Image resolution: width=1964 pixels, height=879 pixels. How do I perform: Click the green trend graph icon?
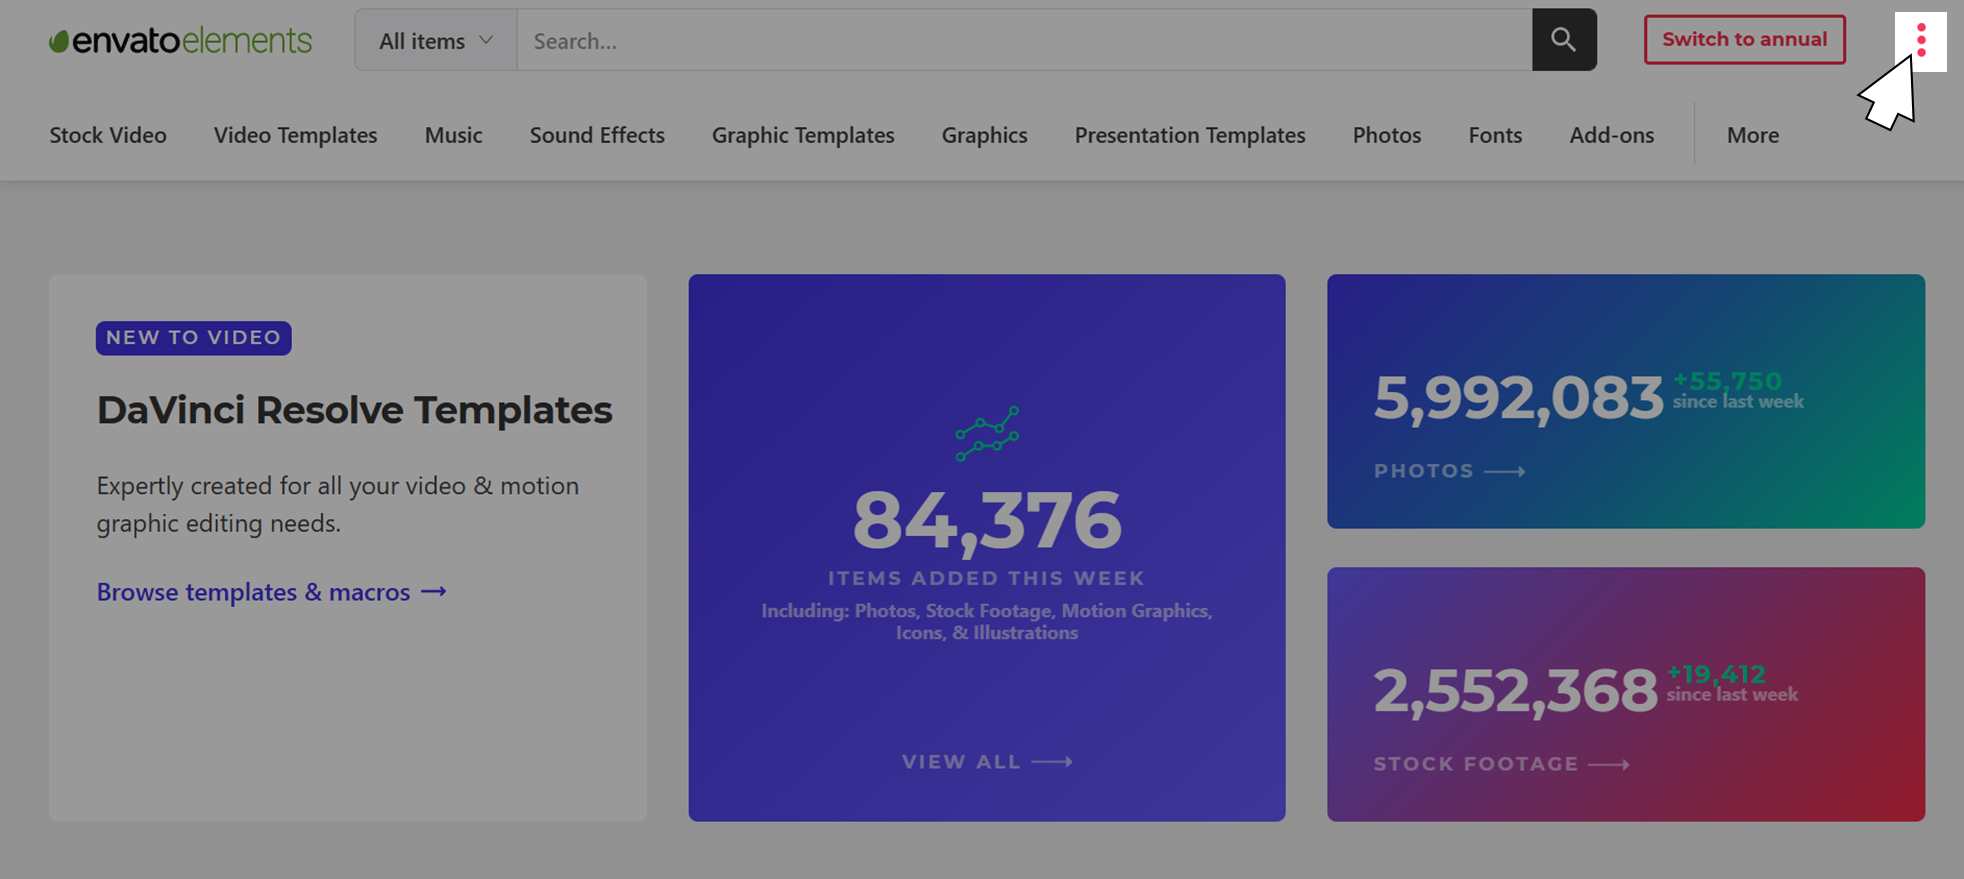pyautogui.click(x=987, y=433)
